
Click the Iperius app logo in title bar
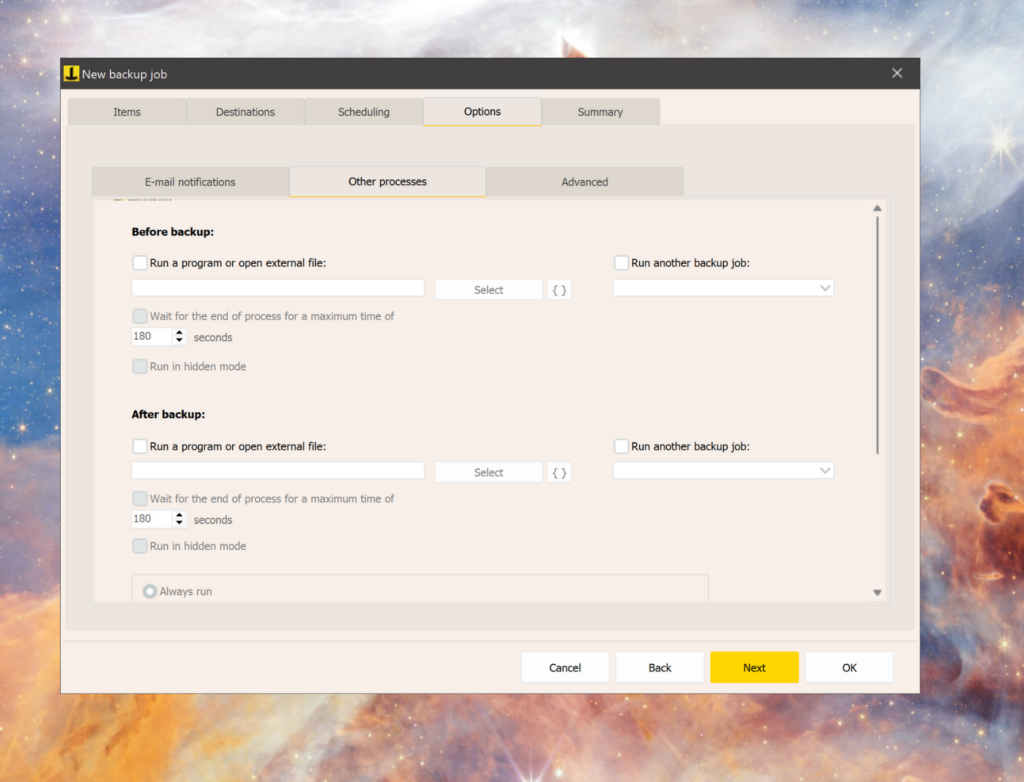click(x=71, y=74)
